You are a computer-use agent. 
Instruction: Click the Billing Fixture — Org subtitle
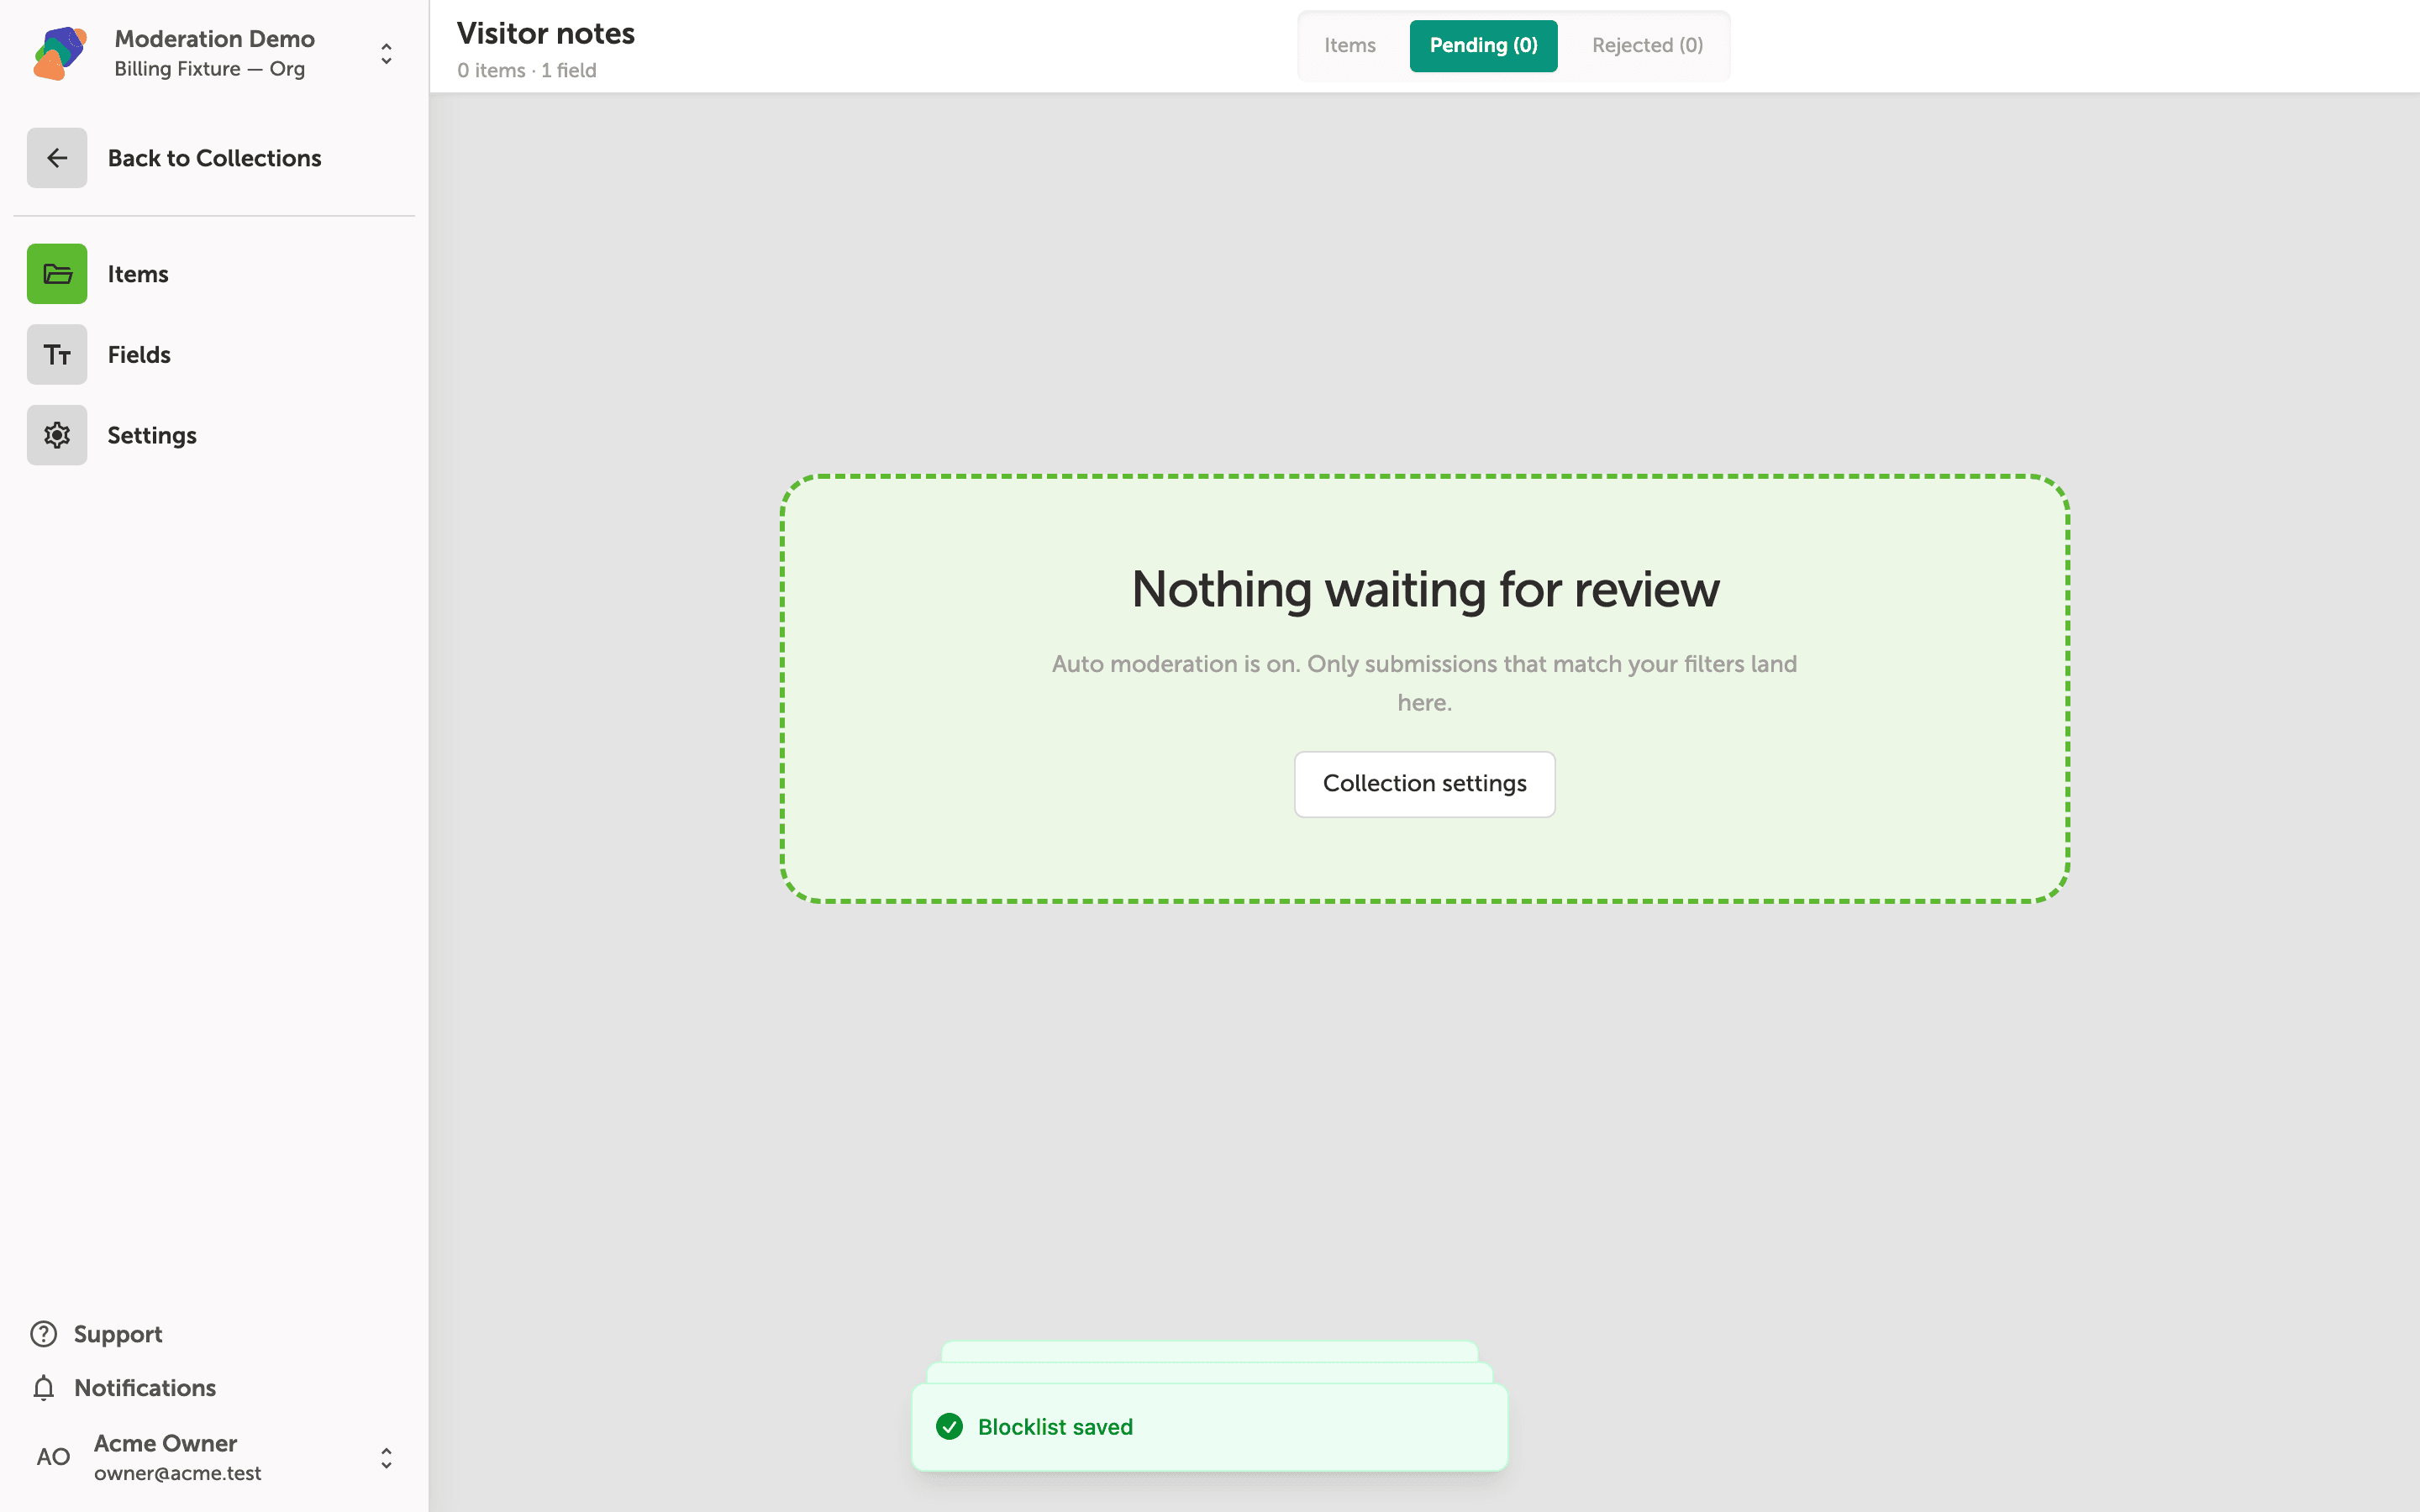210,69
